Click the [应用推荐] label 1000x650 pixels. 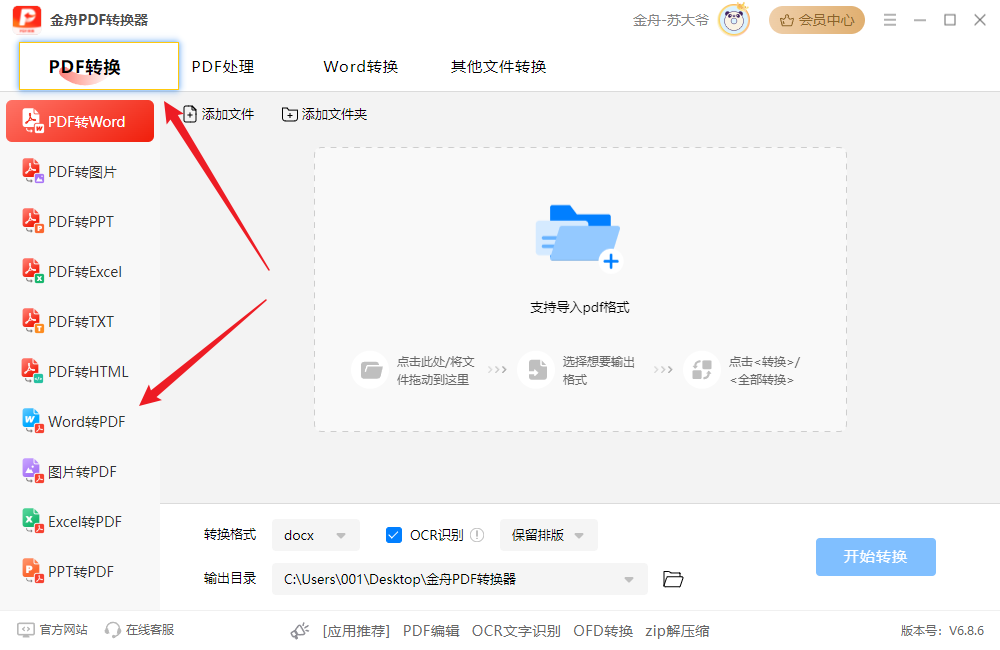(357, 630)
